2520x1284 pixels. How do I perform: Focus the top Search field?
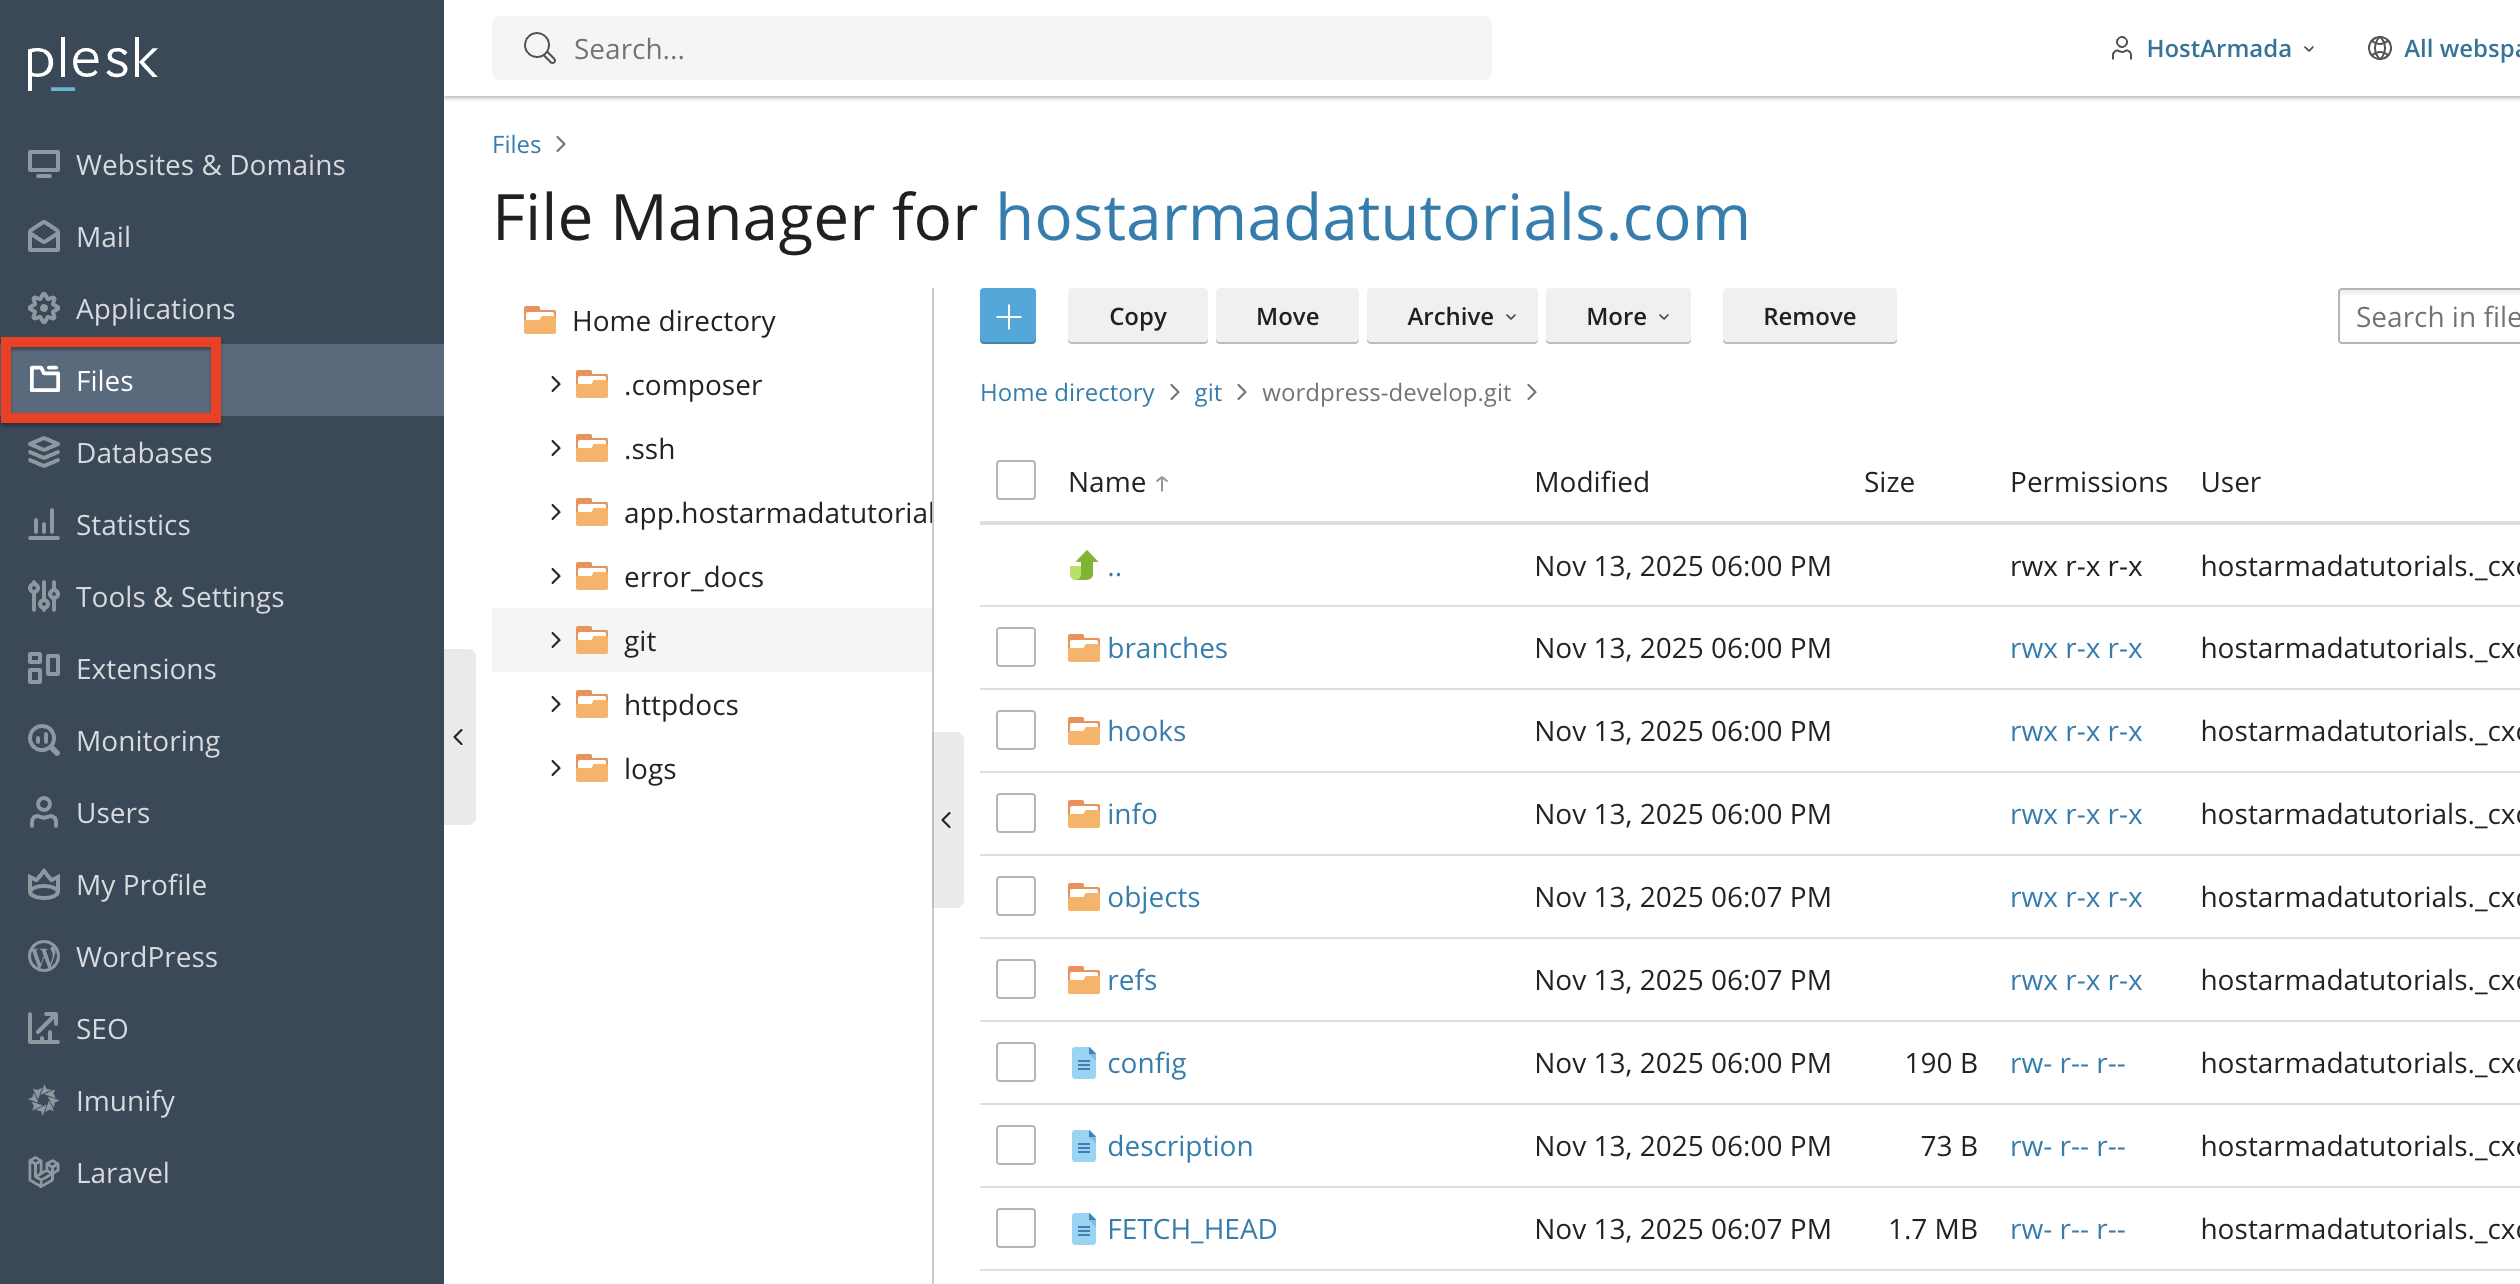(992, 48)
